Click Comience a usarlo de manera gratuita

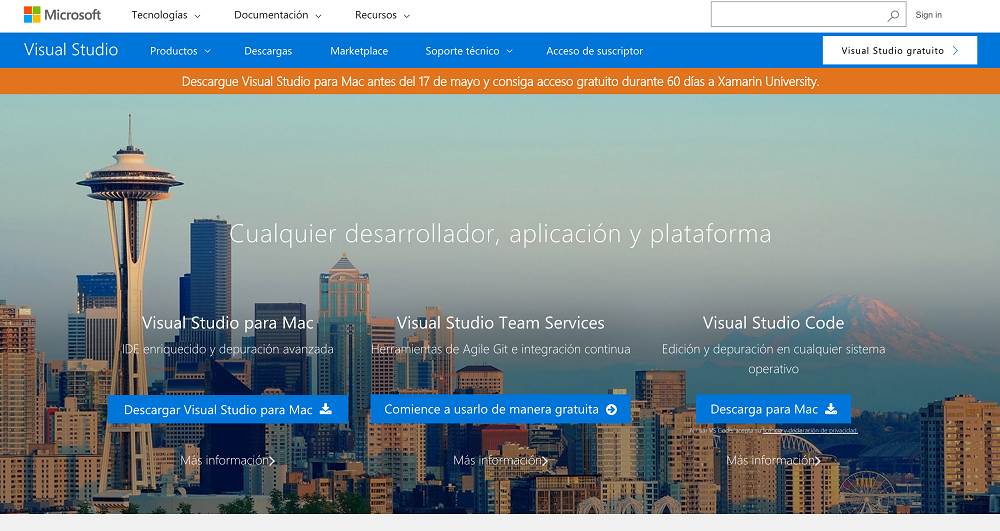click(501, 409)
